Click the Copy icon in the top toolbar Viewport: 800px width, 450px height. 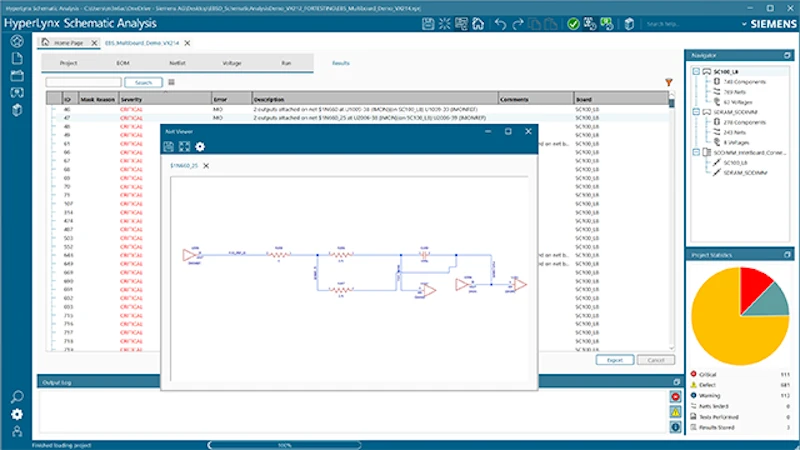pyautogui.click(x=535, y=24)
